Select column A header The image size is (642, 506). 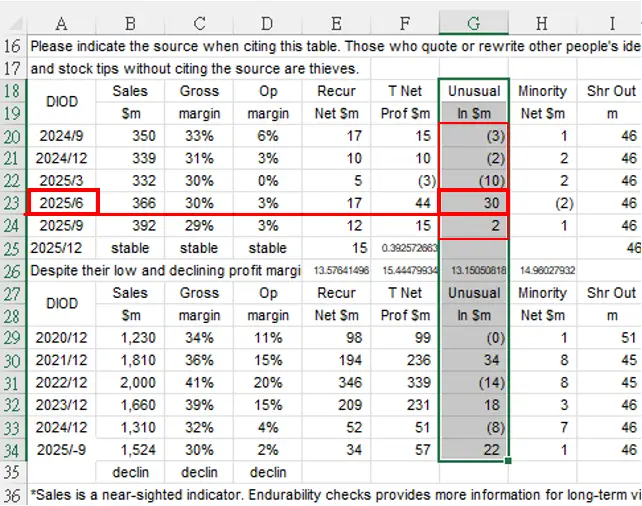[62, 23]
